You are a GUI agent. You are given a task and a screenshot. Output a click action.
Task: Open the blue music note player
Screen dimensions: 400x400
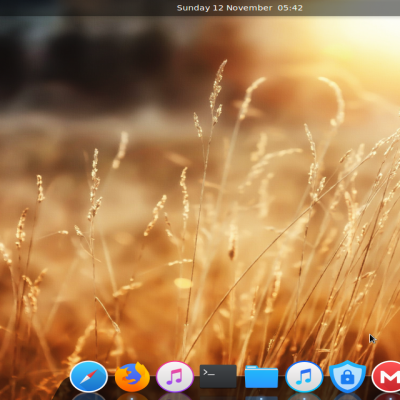[x=304, y=377]
